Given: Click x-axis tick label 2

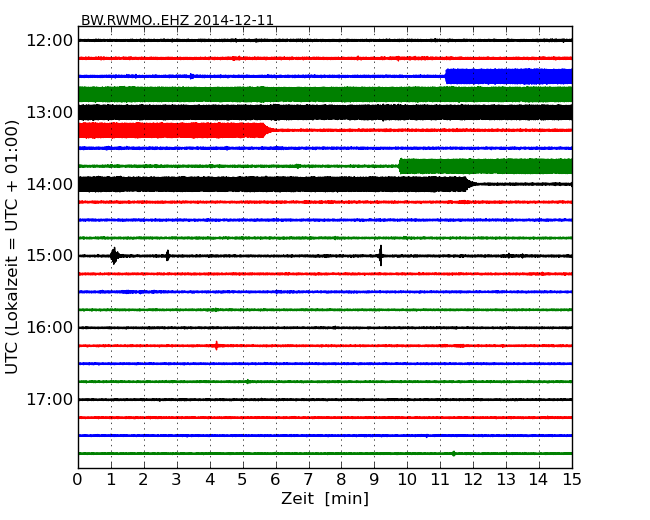Looking at the screenshot, I should pos(143,480).
